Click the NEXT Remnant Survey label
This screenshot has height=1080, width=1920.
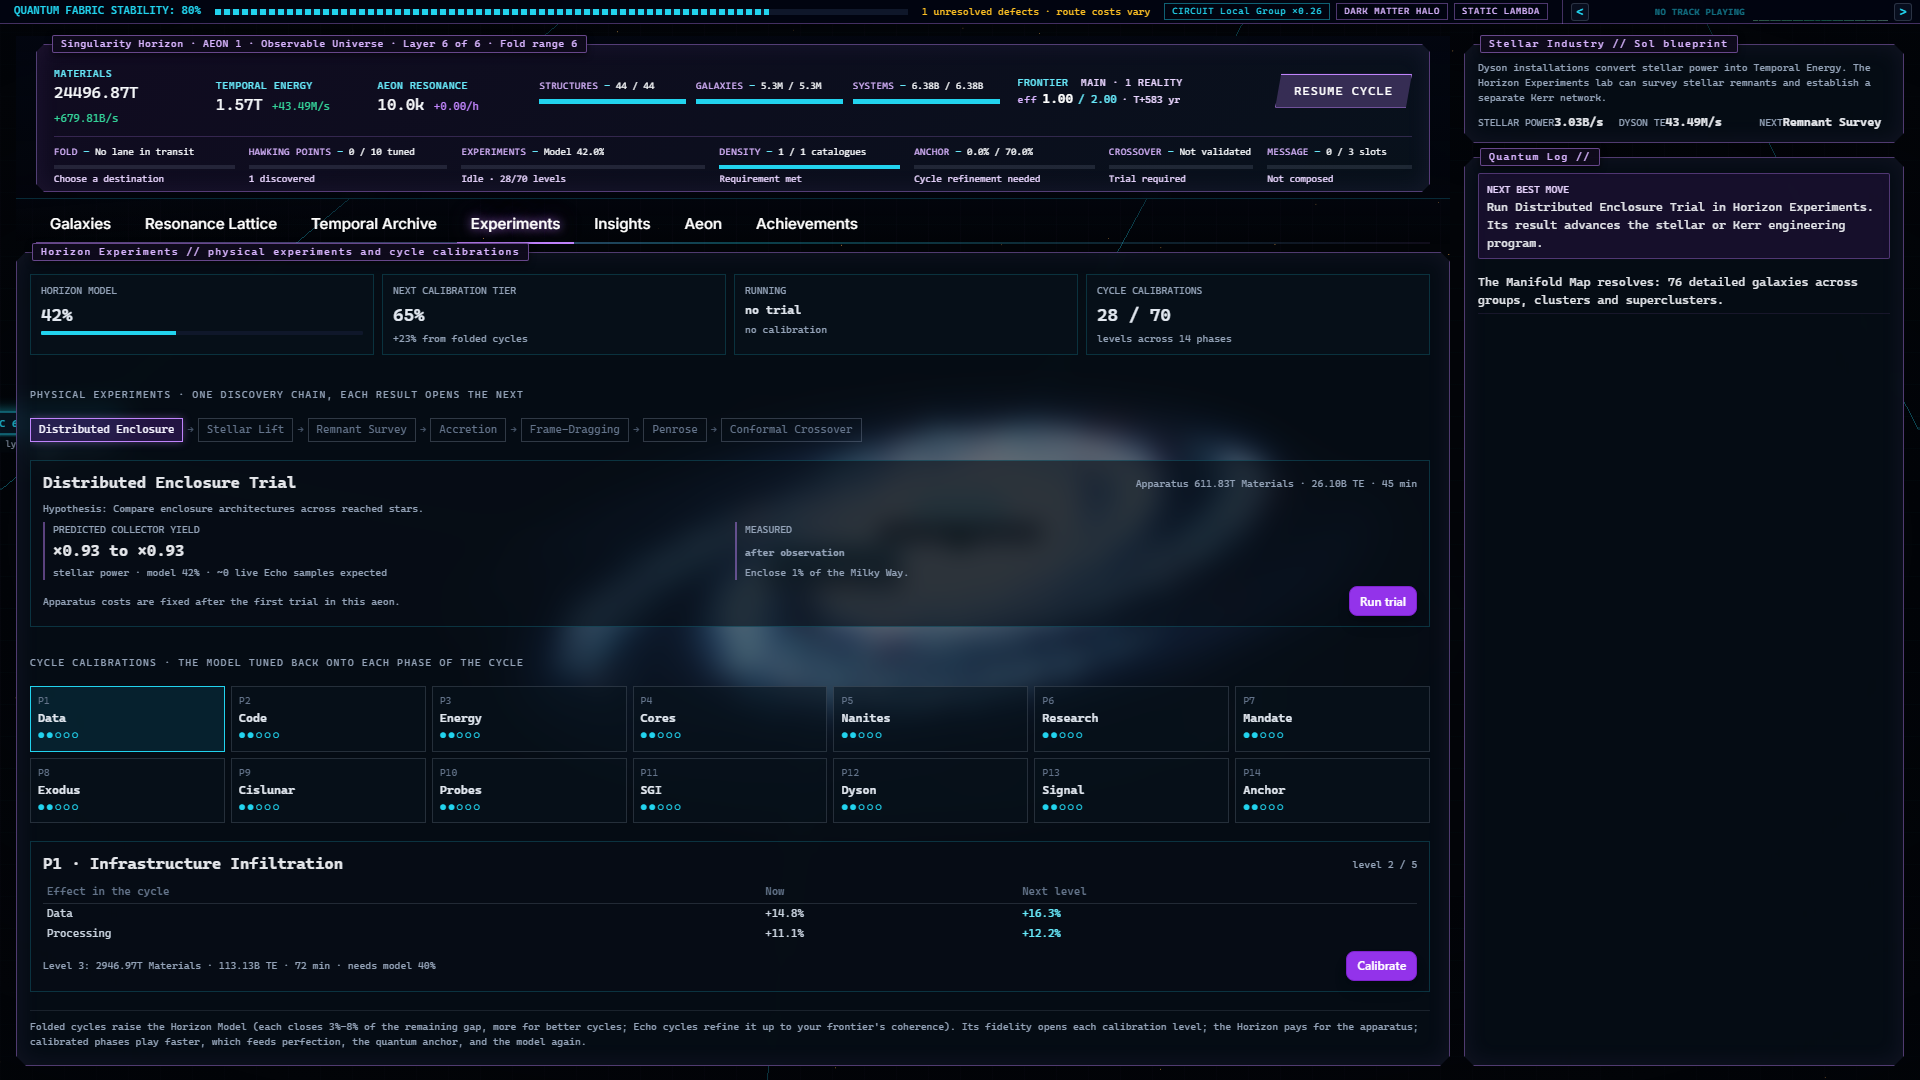(x=1820, y=122)
